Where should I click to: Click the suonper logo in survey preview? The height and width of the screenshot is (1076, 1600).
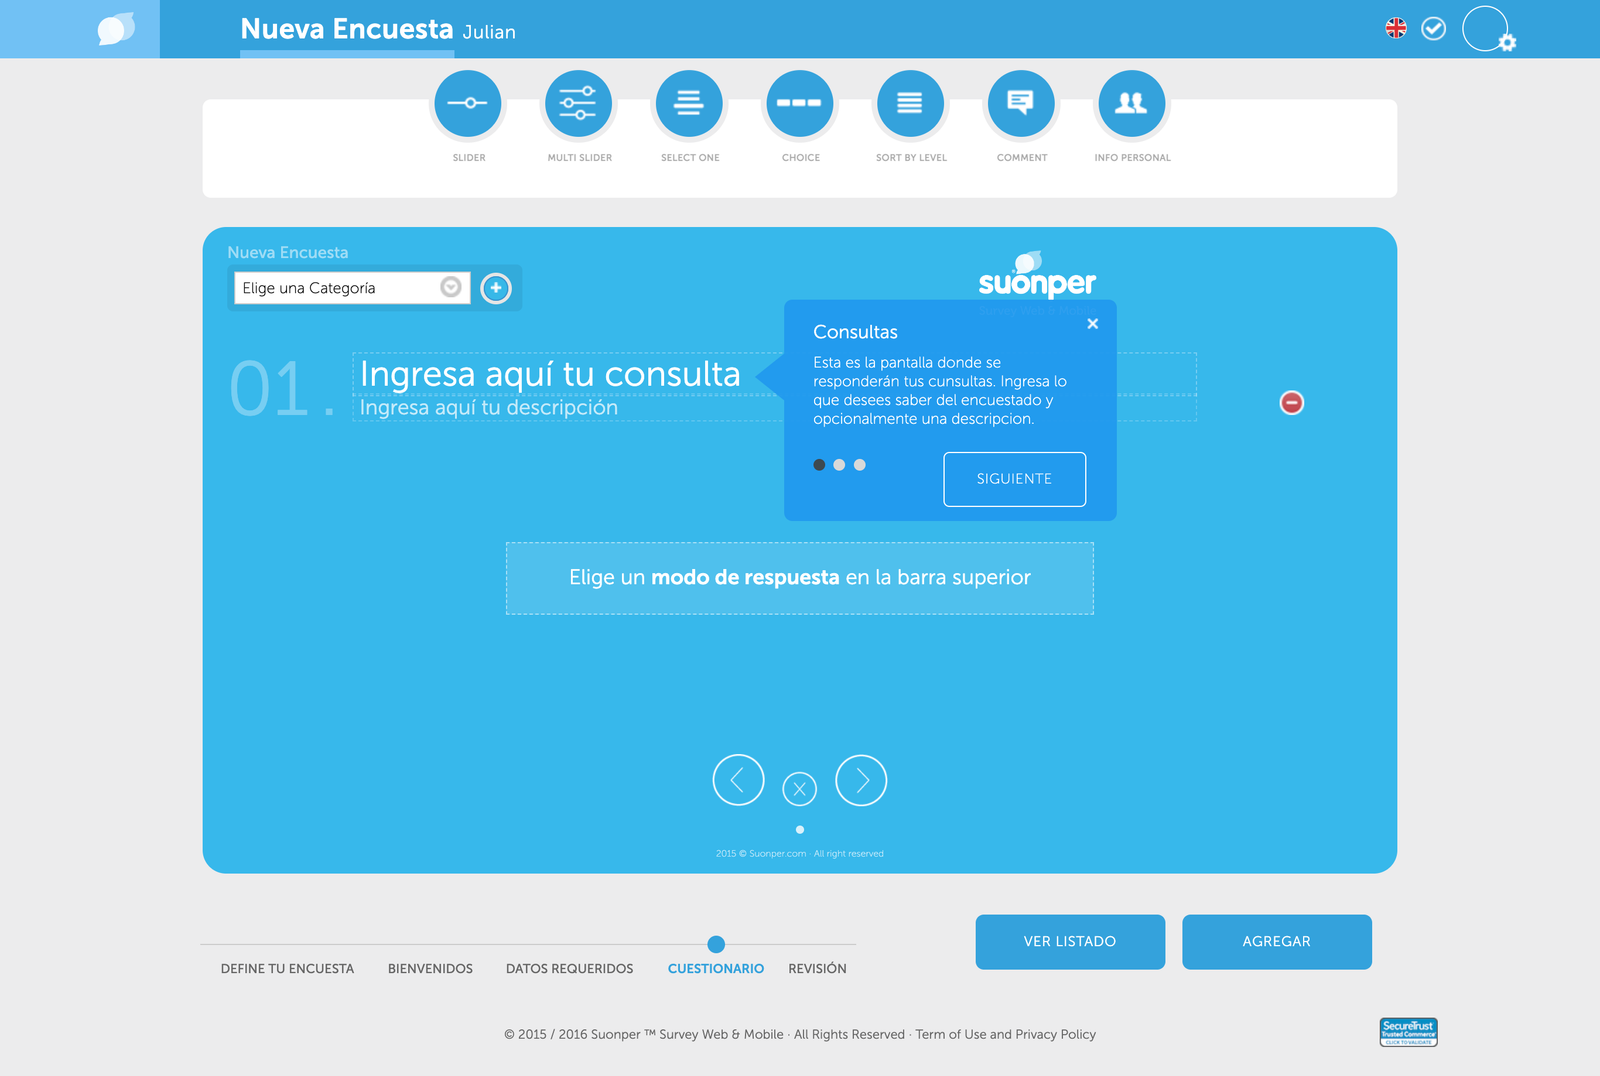click(x=1037, y=276)
